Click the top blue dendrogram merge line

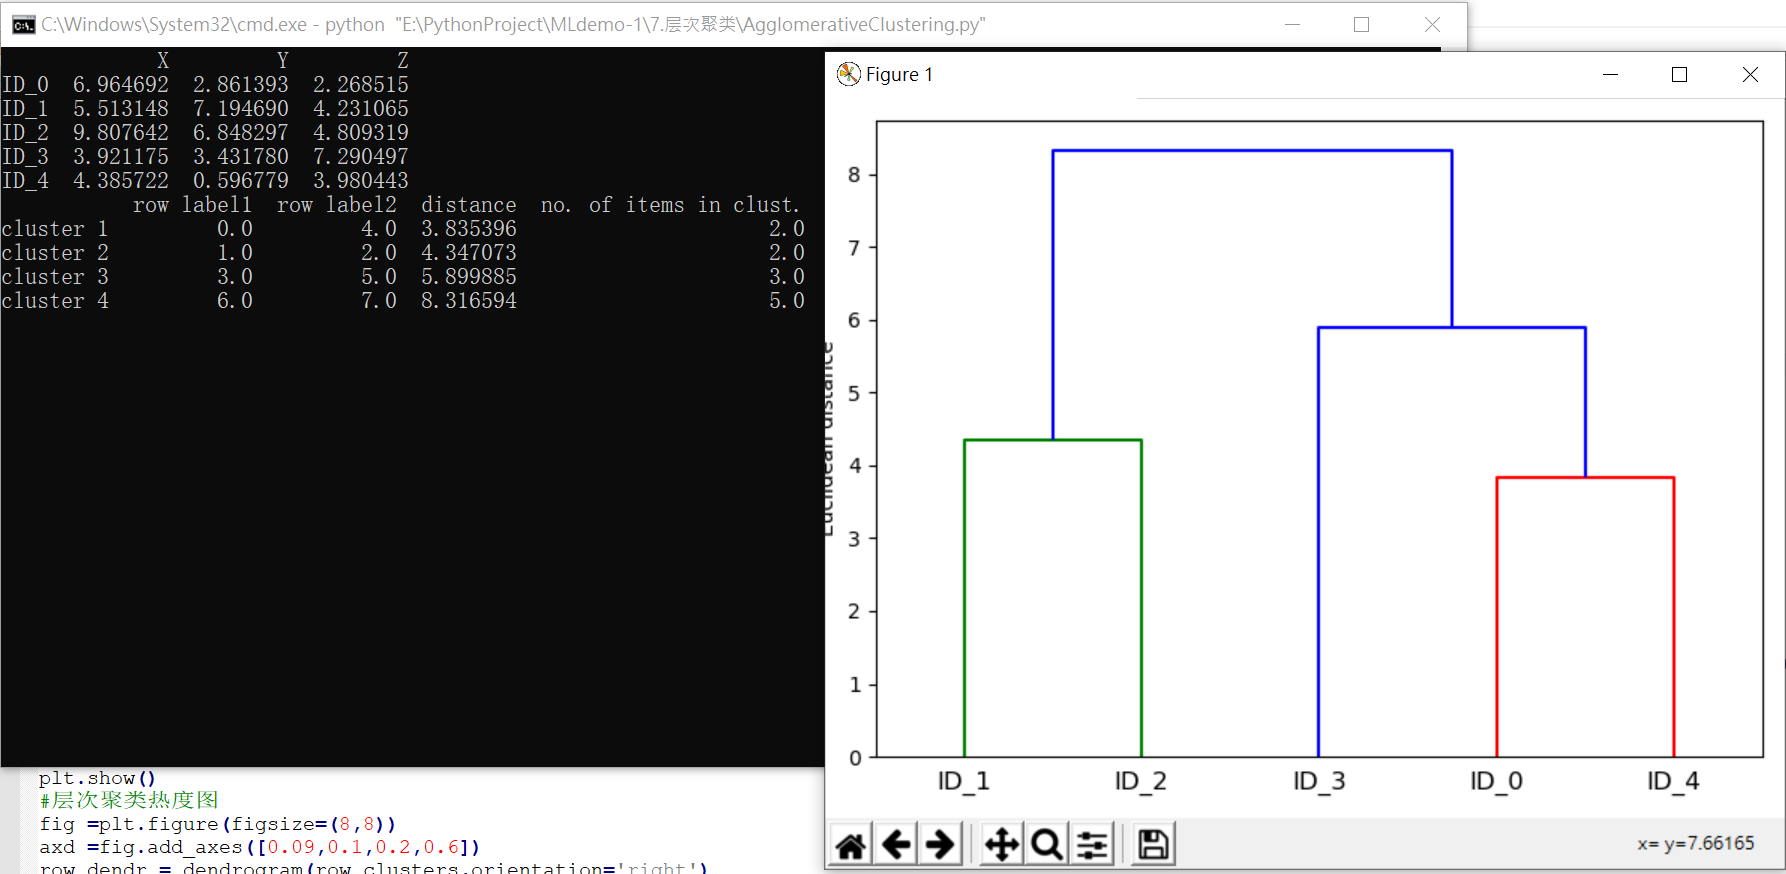tap(1252, 151)
